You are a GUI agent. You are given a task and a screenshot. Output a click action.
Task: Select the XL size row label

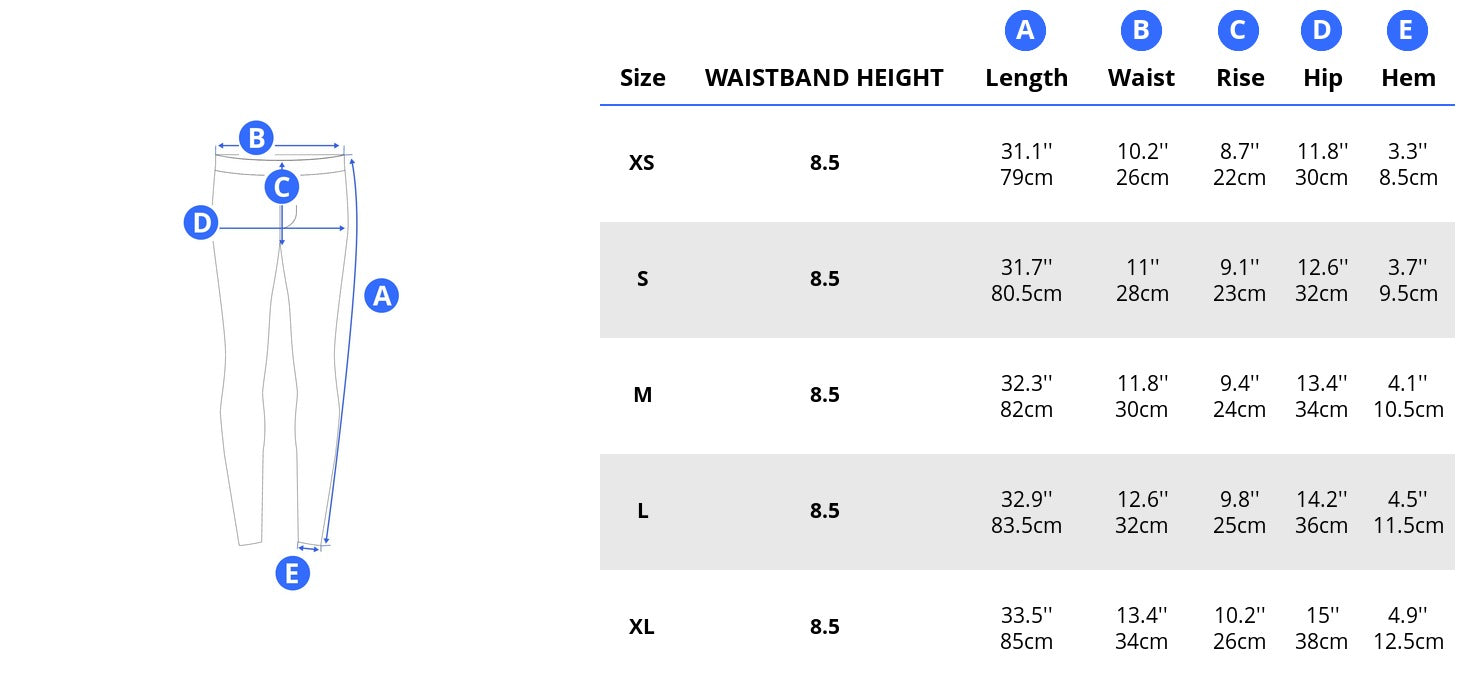[642, 627]
